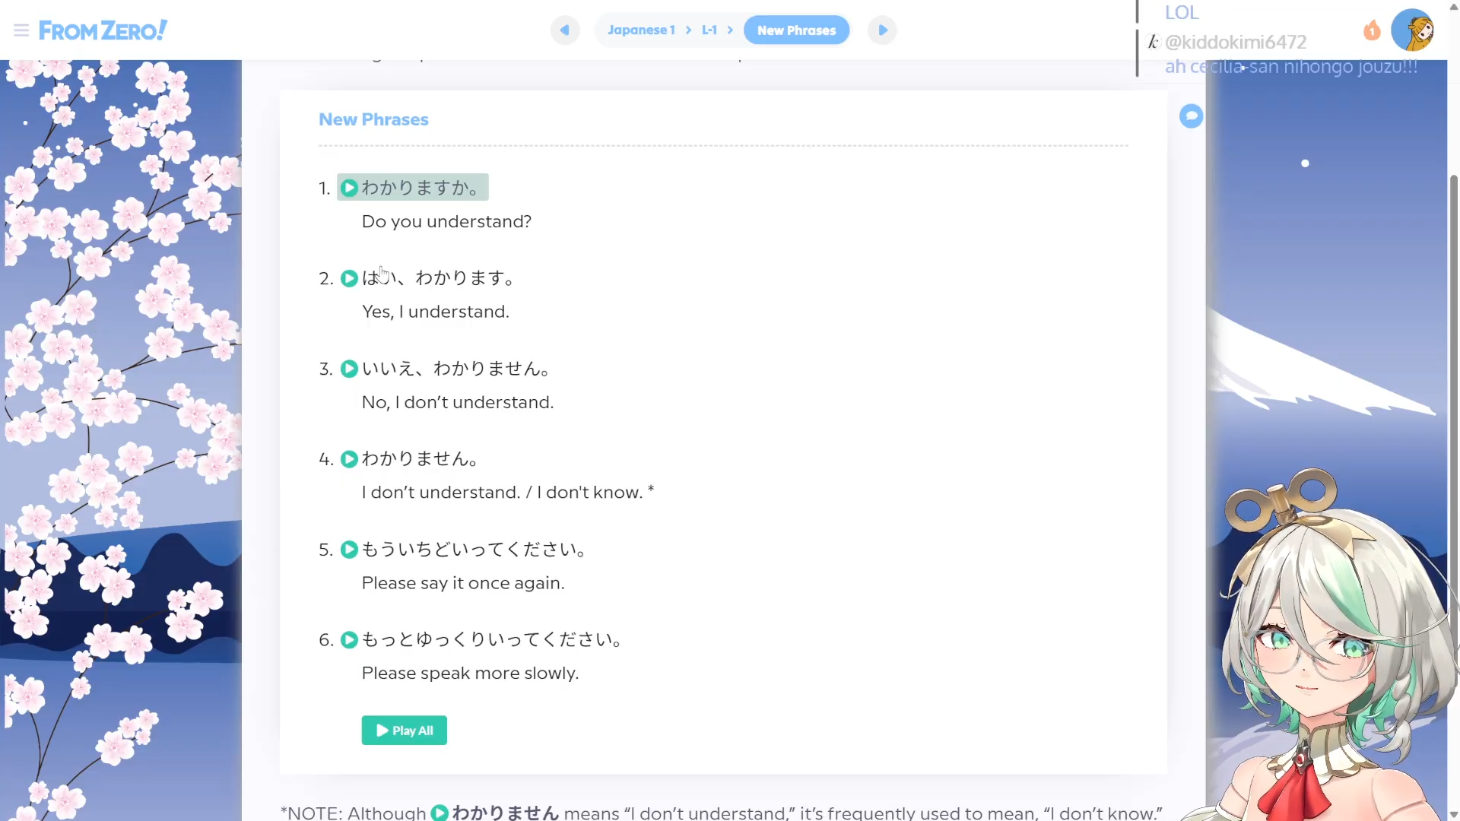Open the hamburger menu beside From Zero logo
The width and height of the screenshot is (1460, 821).
pos(20,30)
